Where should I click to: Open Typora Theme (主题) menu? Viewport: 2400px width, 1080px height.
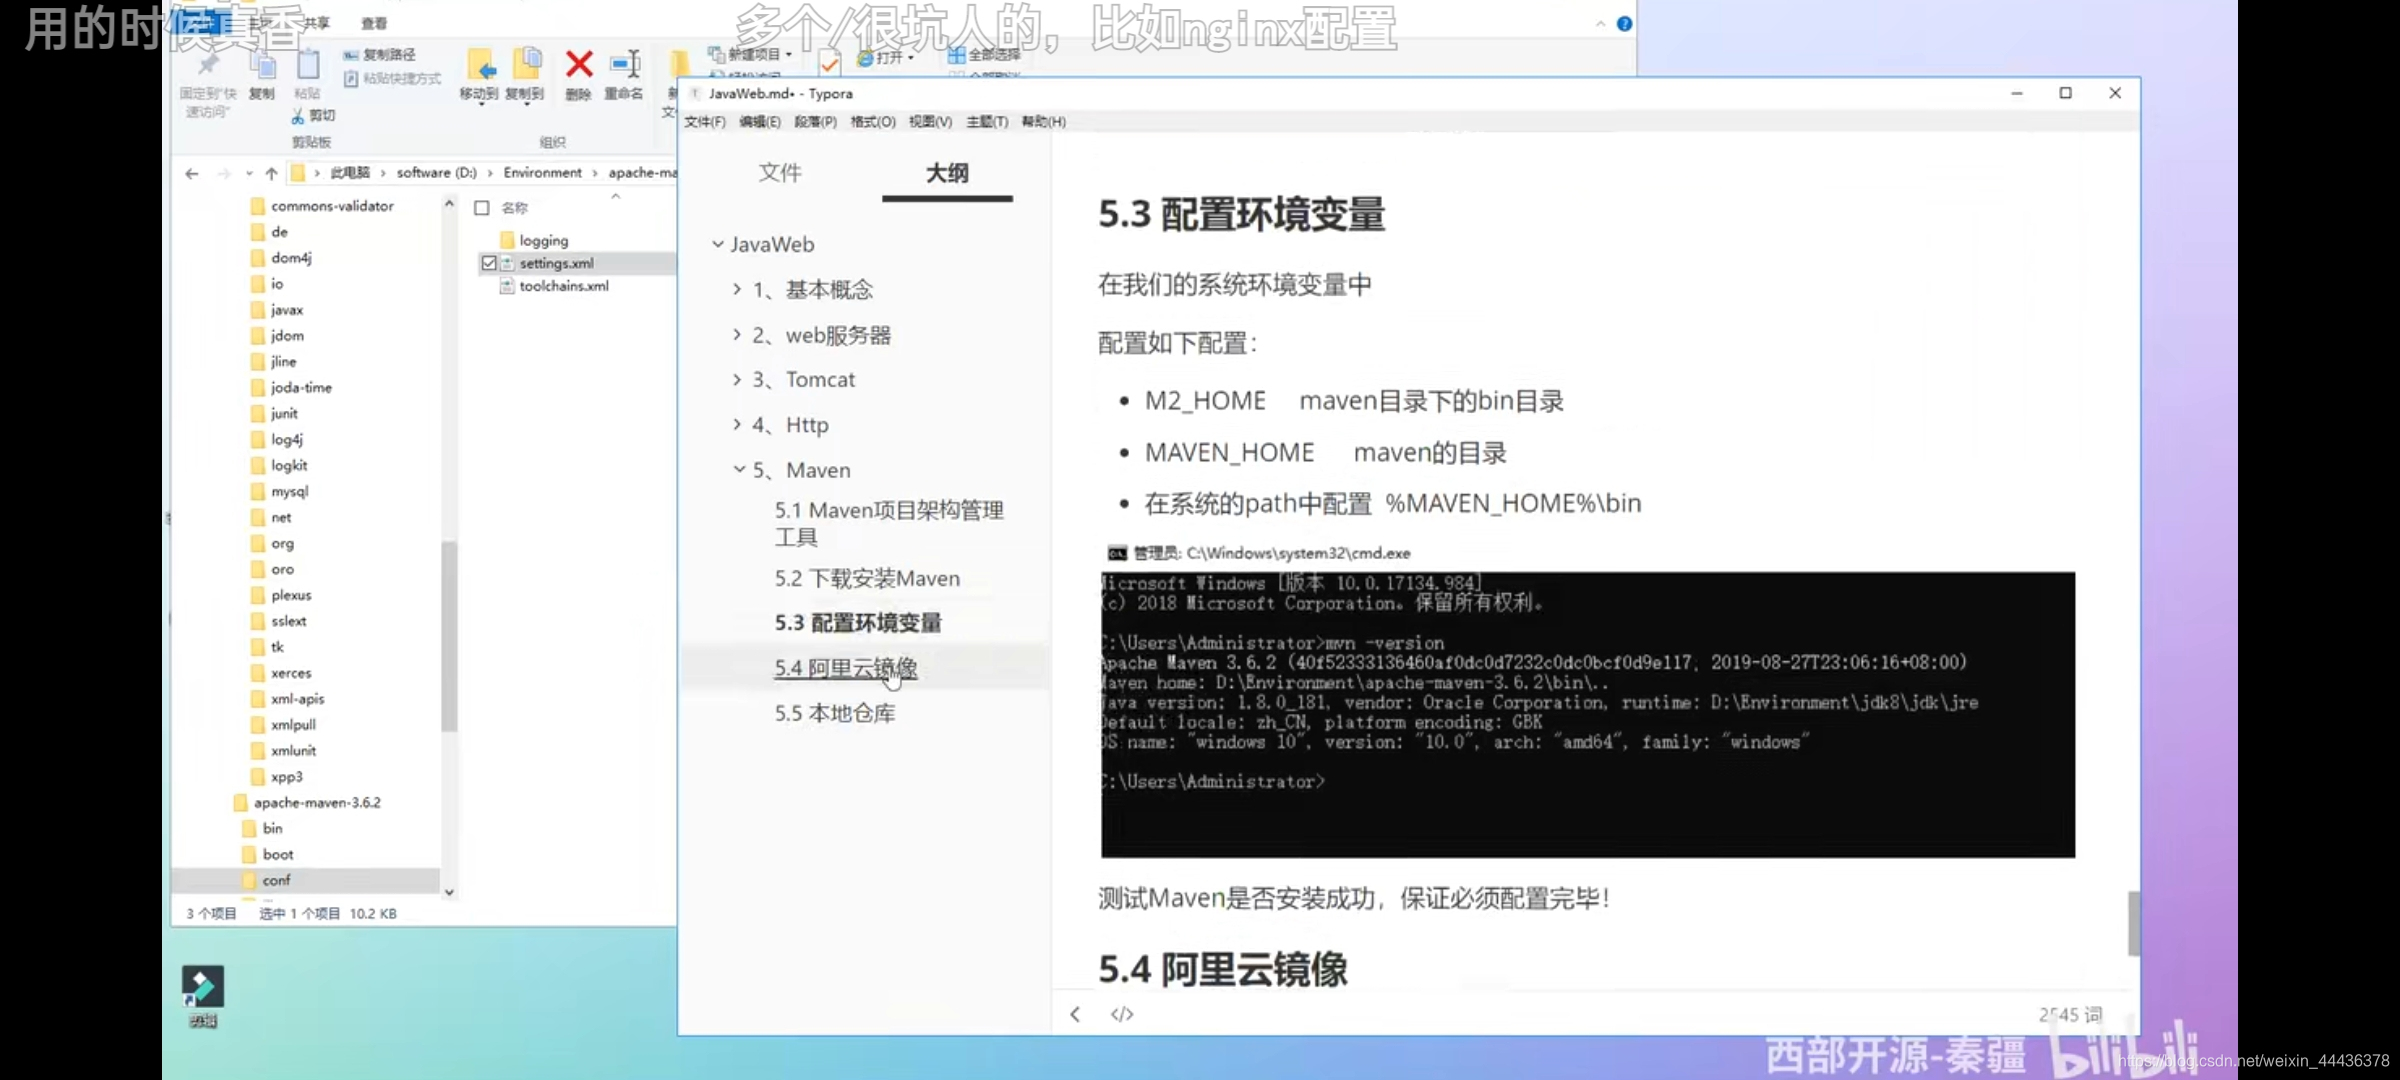[987, 122]
